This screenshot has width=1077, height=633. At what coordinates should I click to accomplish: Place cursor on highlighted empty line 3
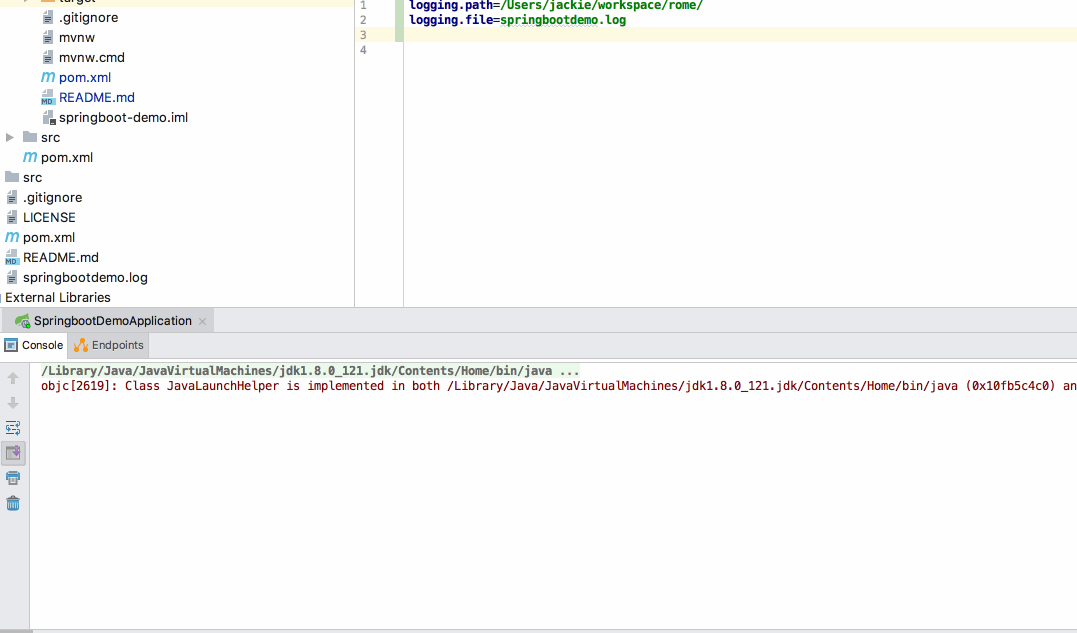point(740,35)
